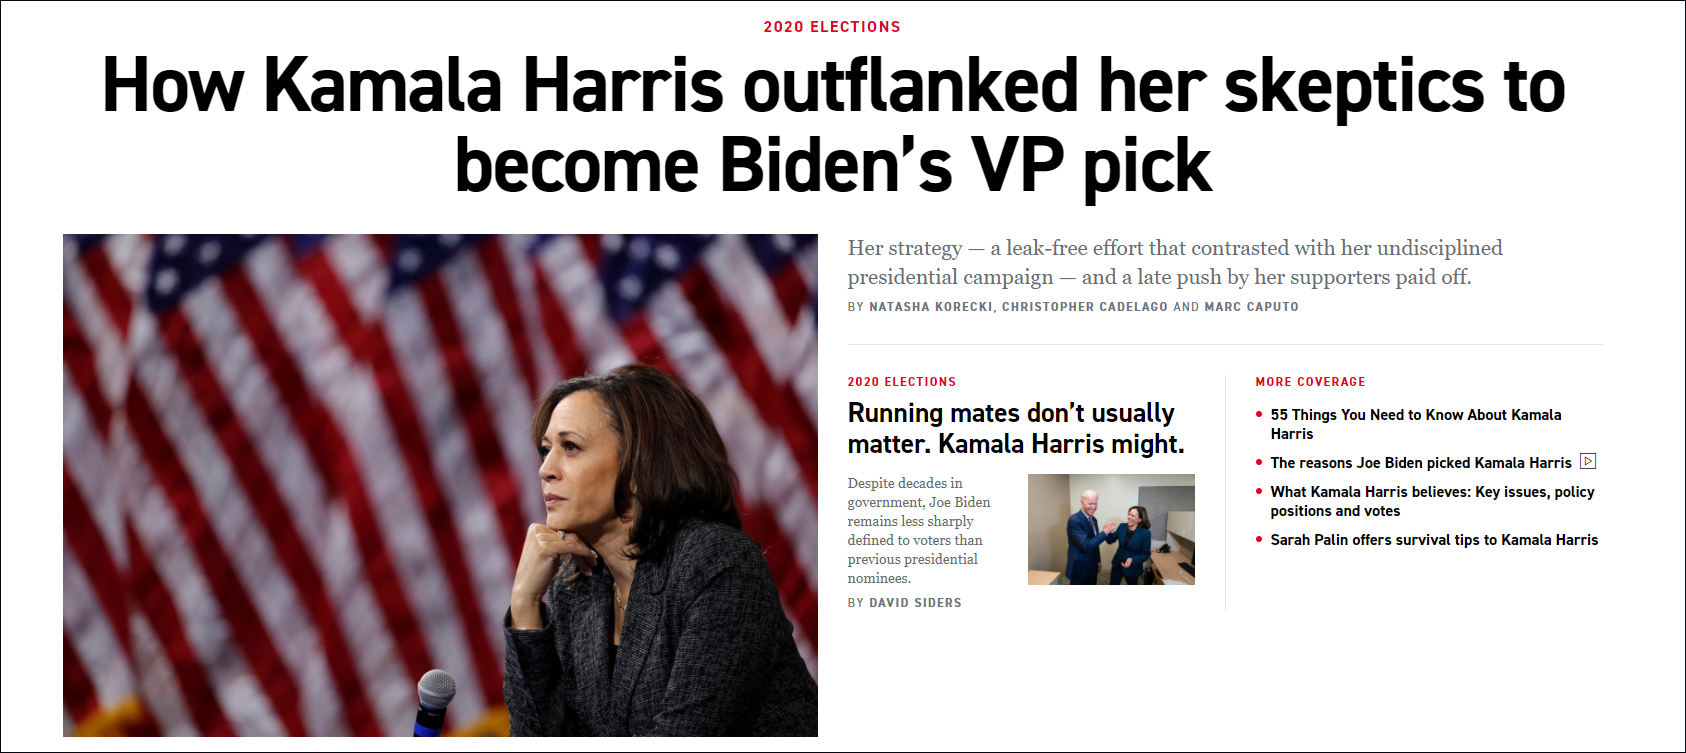Click the smaller 2020 Elections section label
The height and width of the screenshot is (753, 1686).
click(902, 382)
